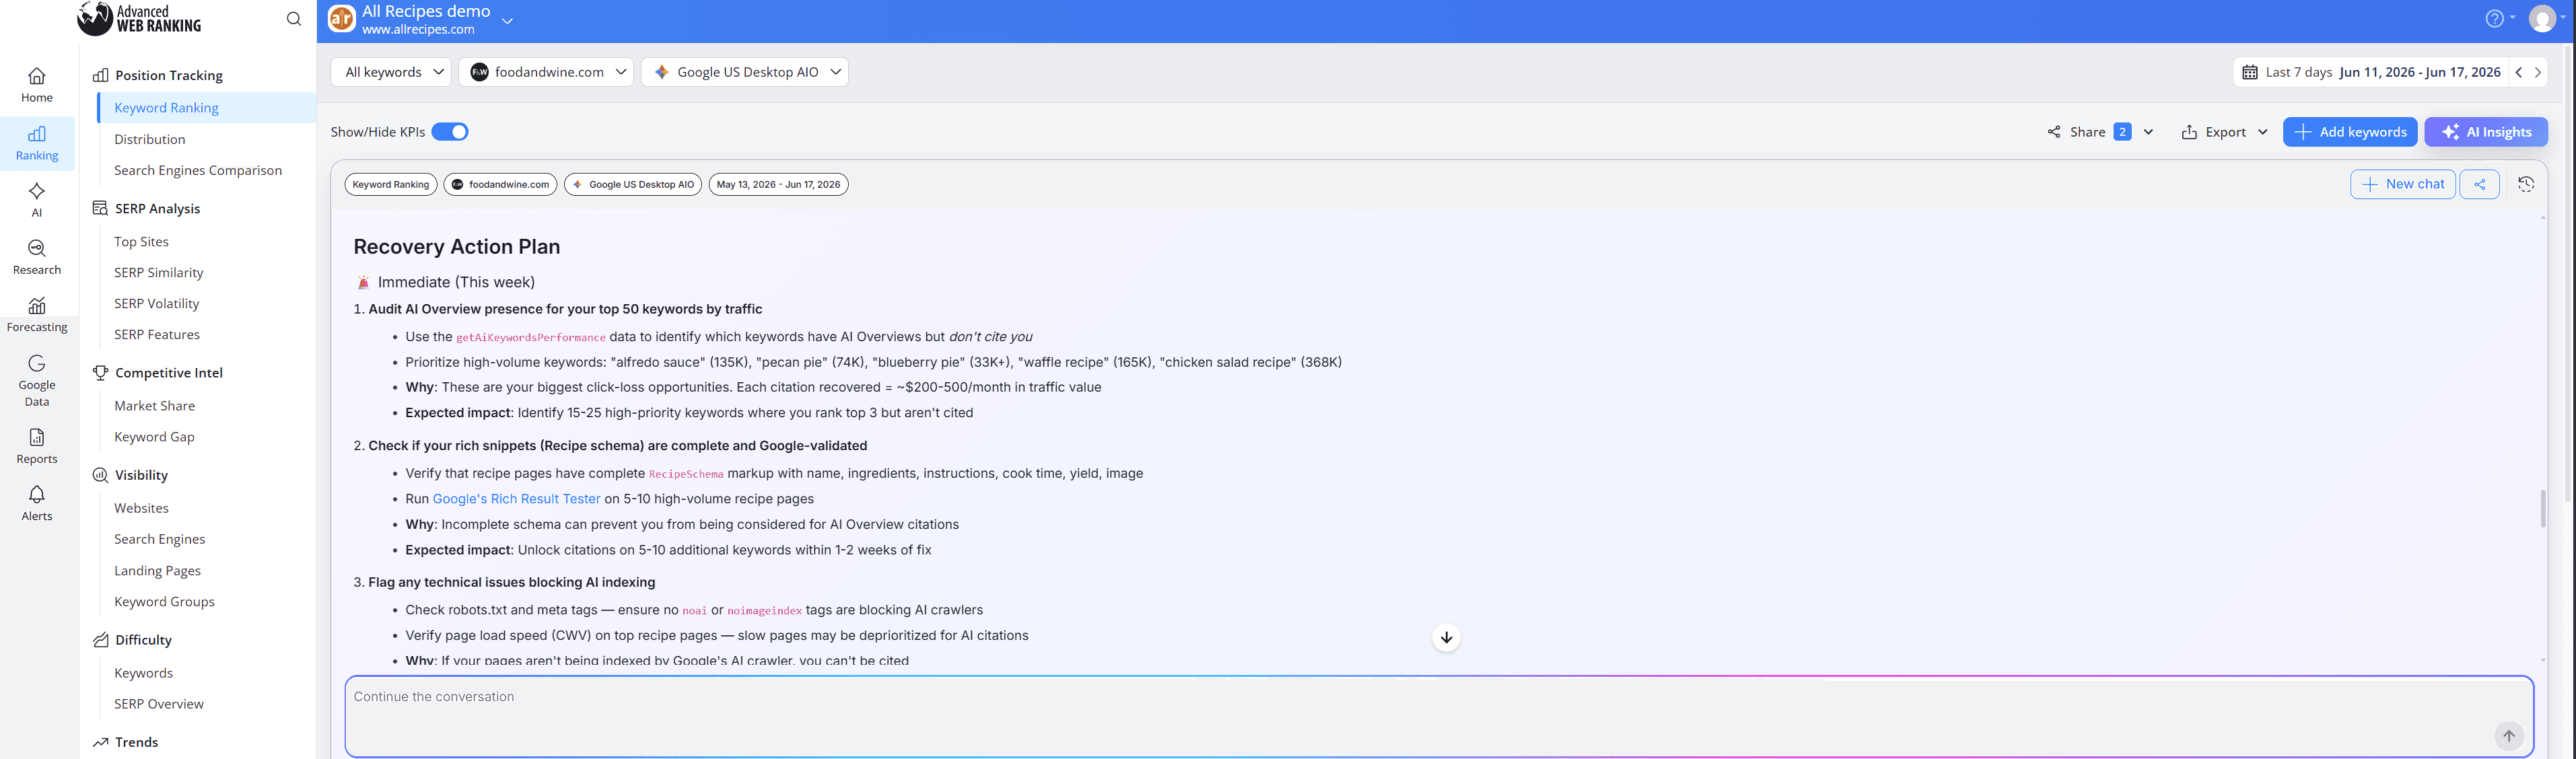Screen dimensions: 2576x759
Task: Start a New chat
Action: pyautogui.click(x=2402, y=184)
